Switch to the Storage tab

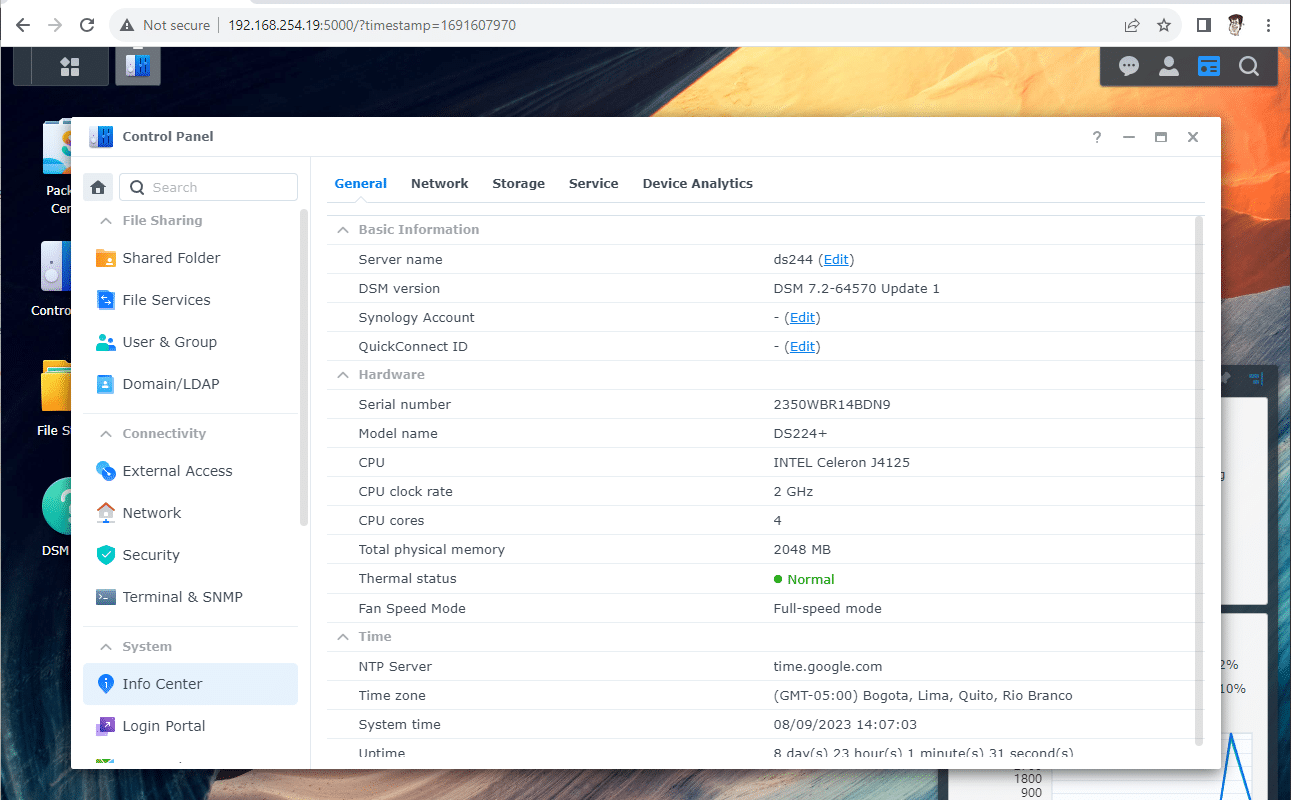(518, 184)
